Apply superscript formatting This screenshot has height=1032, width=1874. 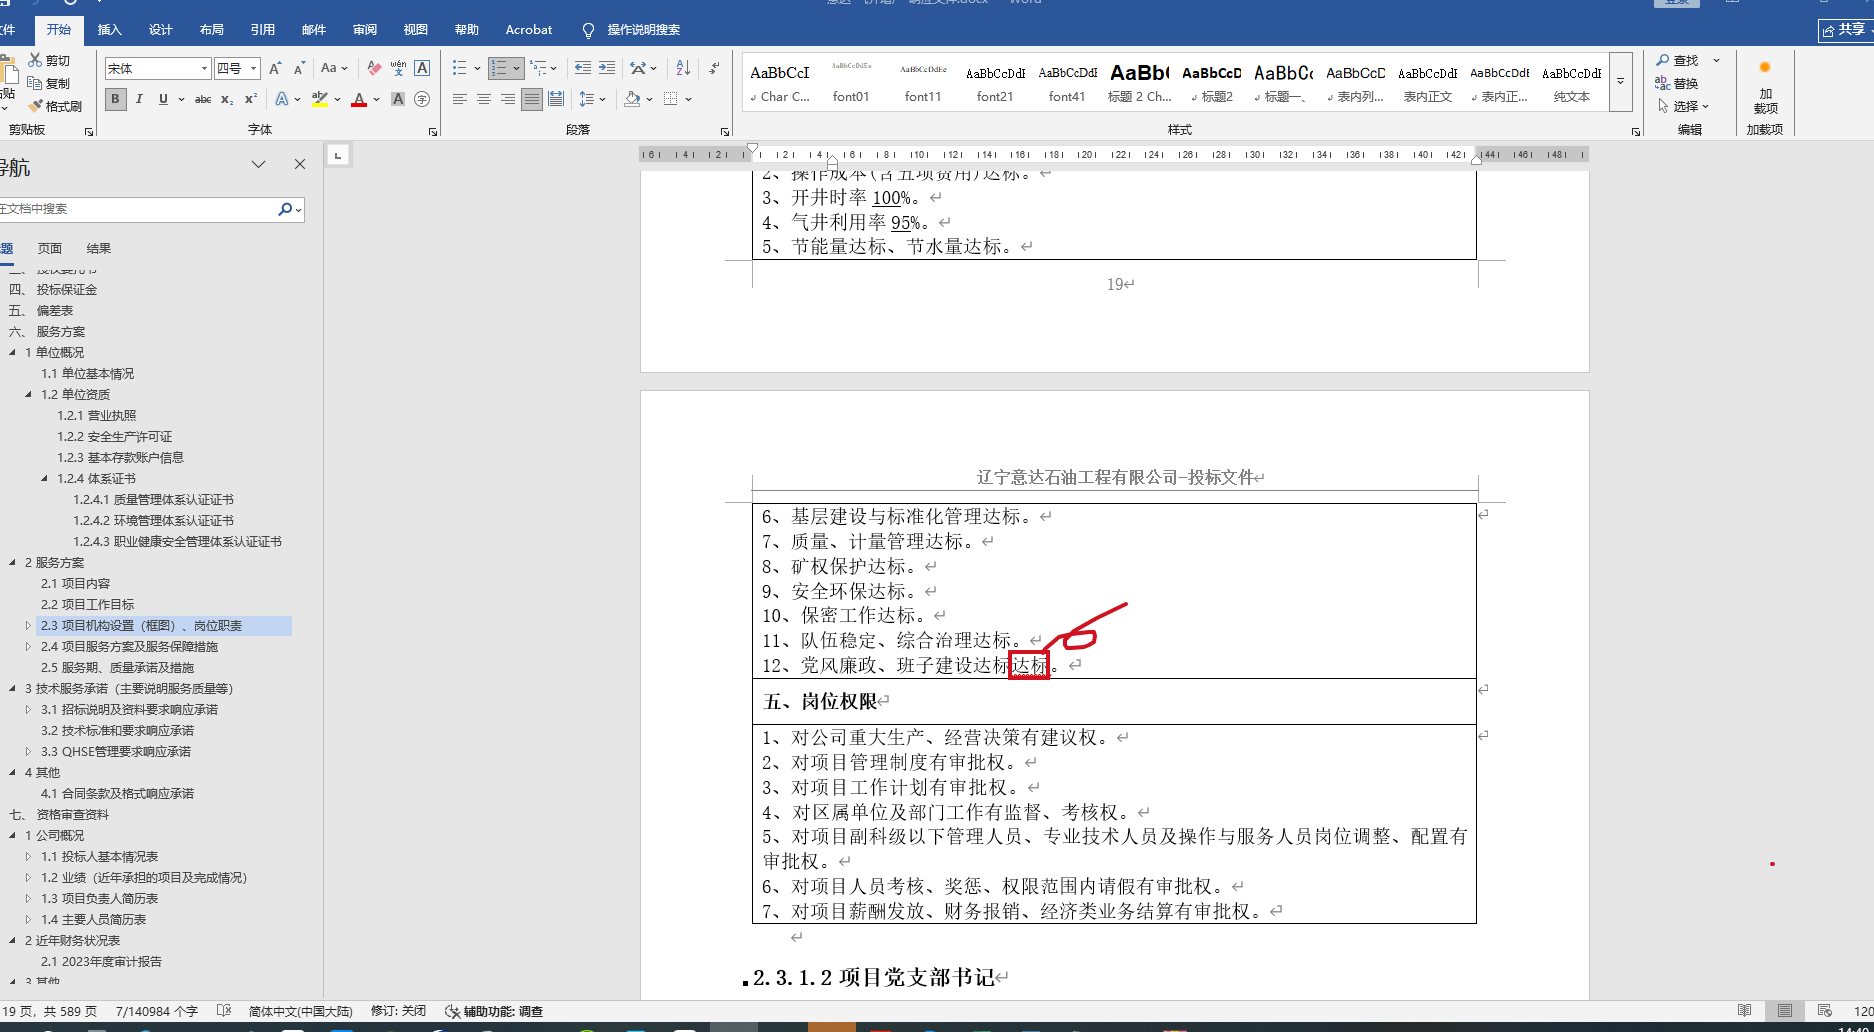coord(251,99)
